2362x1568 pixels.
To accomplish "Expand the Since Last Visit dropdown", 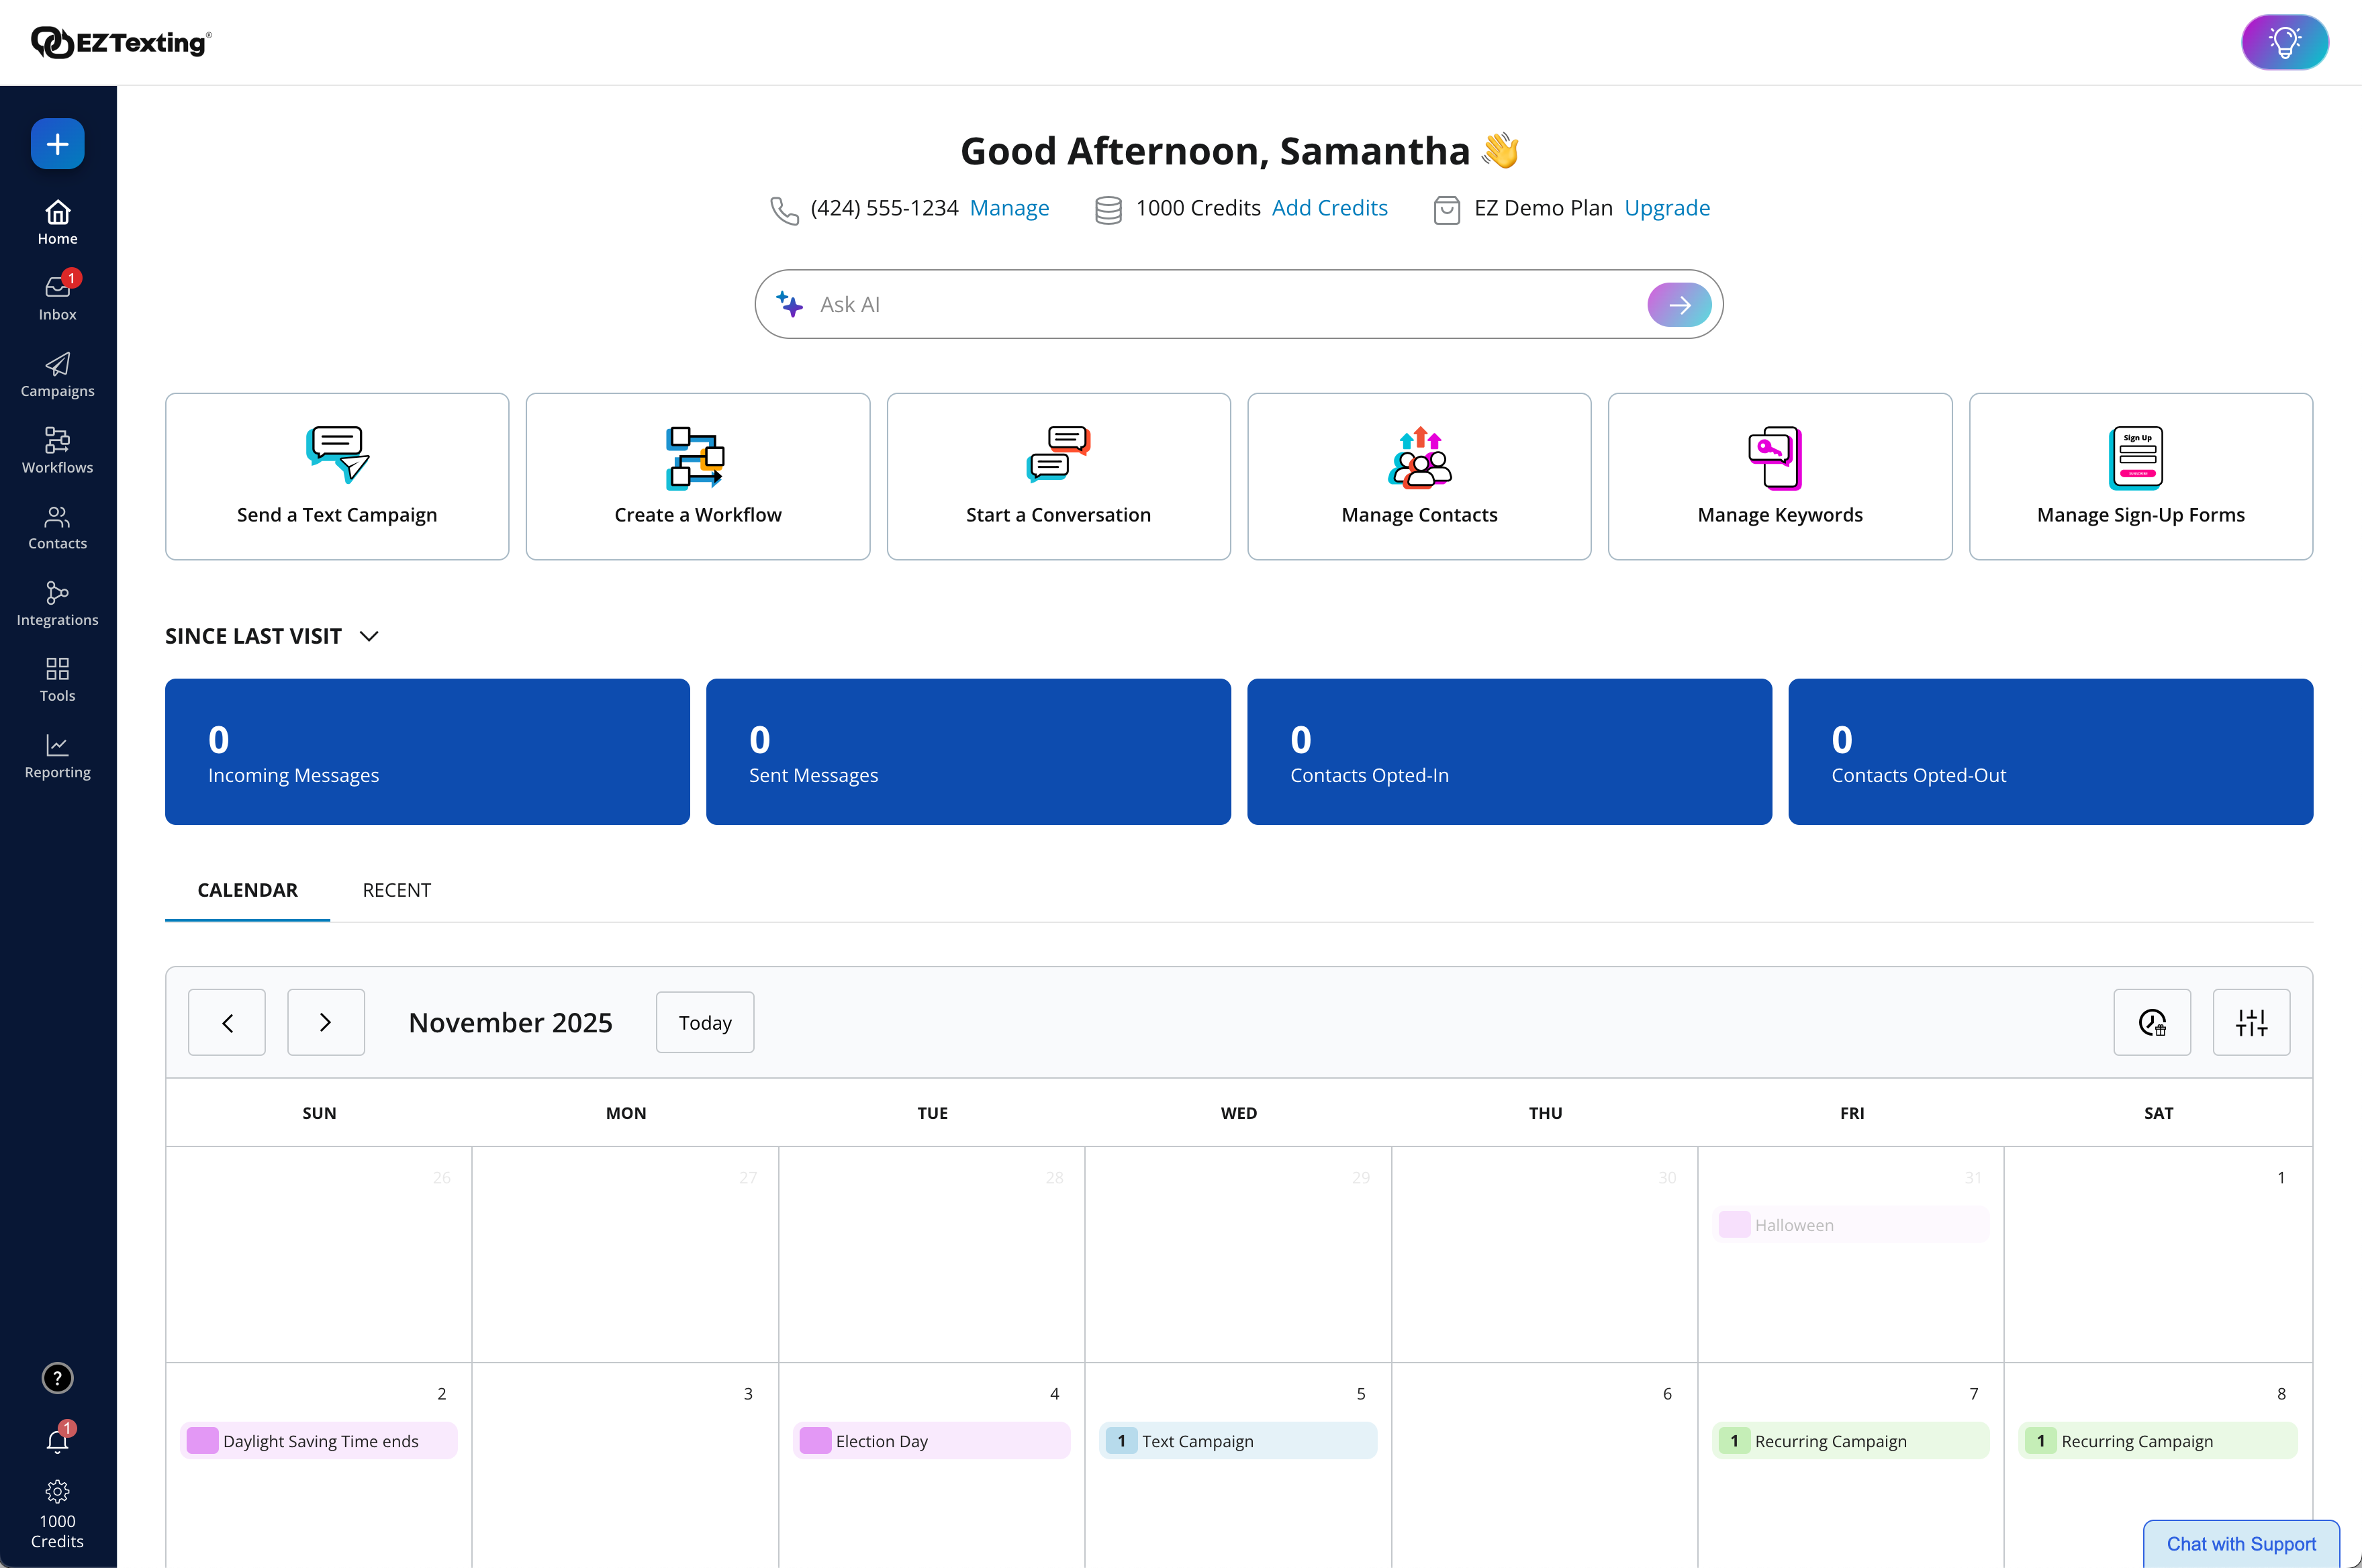I will (x=369, y=636).
